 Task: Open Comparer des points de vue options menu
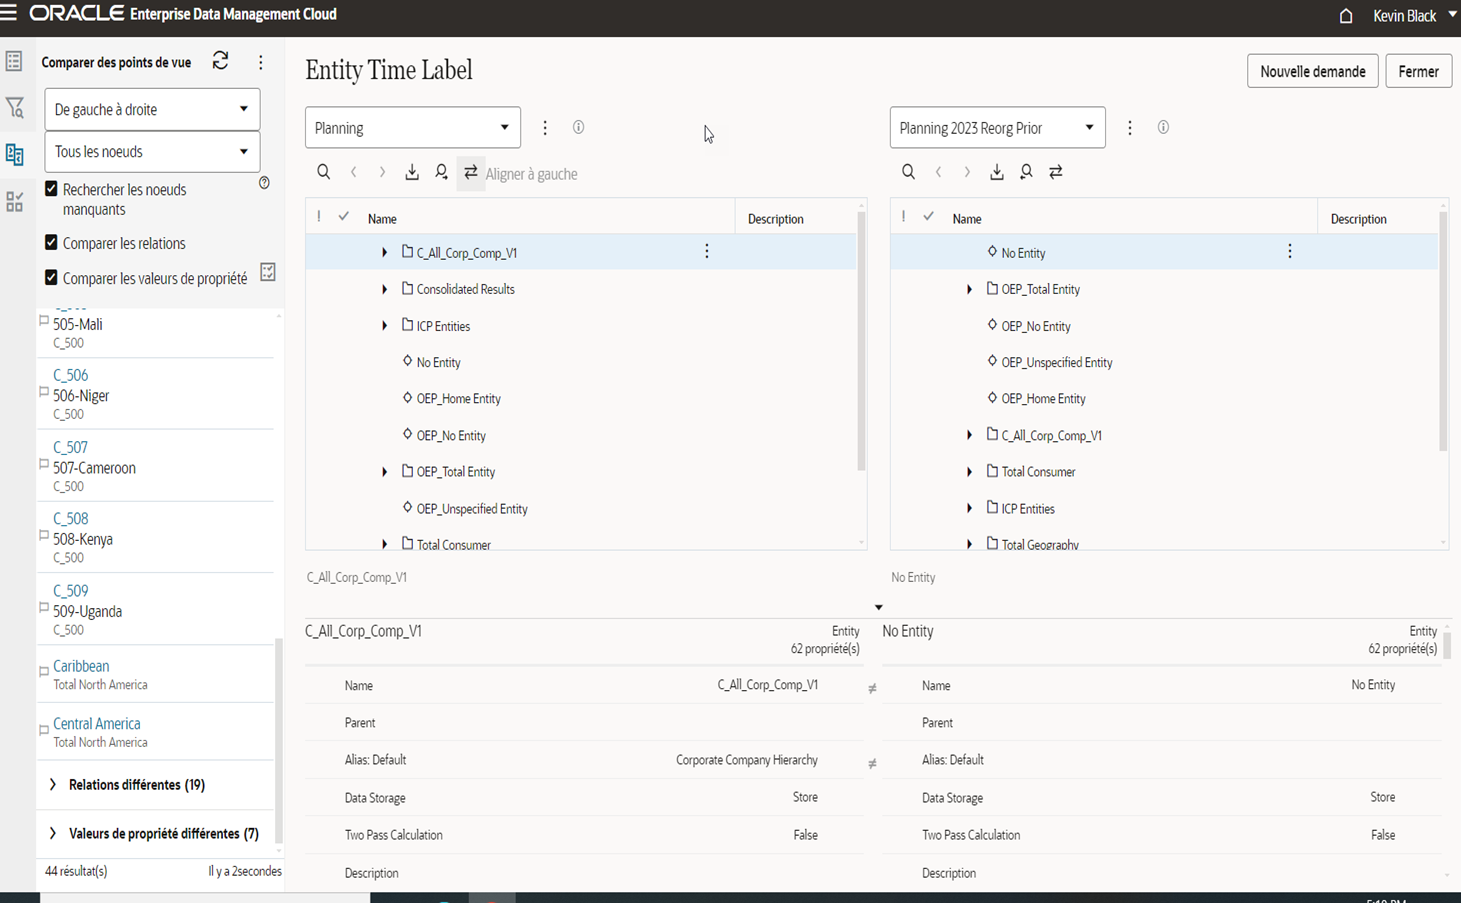pos(261,62)
